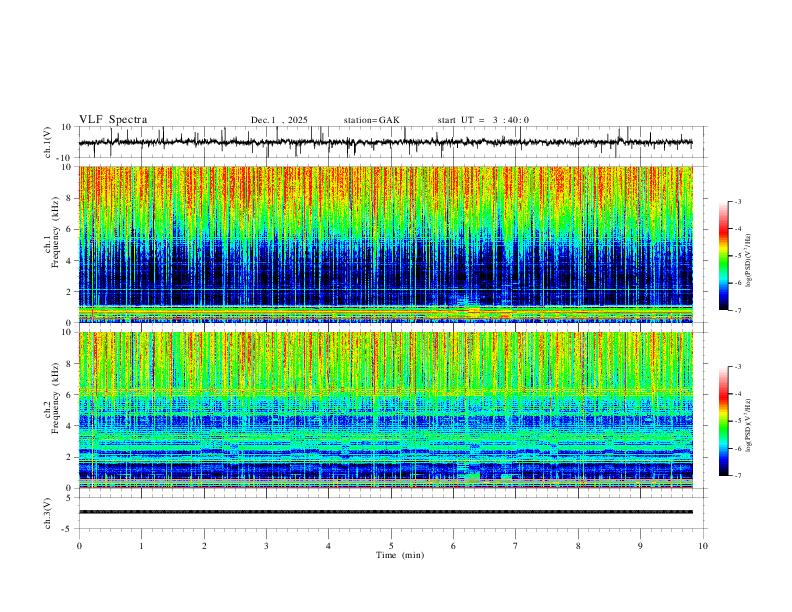Viewport: 792px width, 612px height.
Task: Click the ch.1 "Frequency (kHz)" axis label
Action: click(x=56, y=232)
